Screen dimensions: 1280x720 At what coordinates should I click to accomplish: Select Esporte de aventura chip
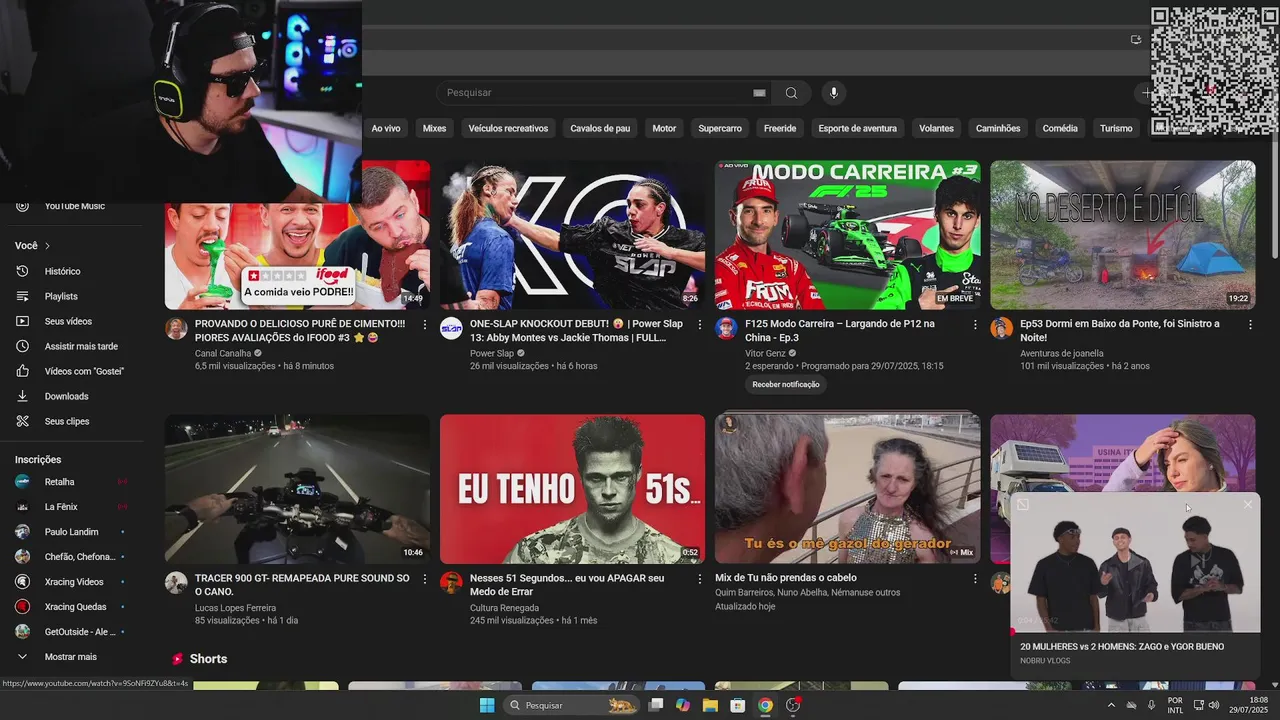858,128
